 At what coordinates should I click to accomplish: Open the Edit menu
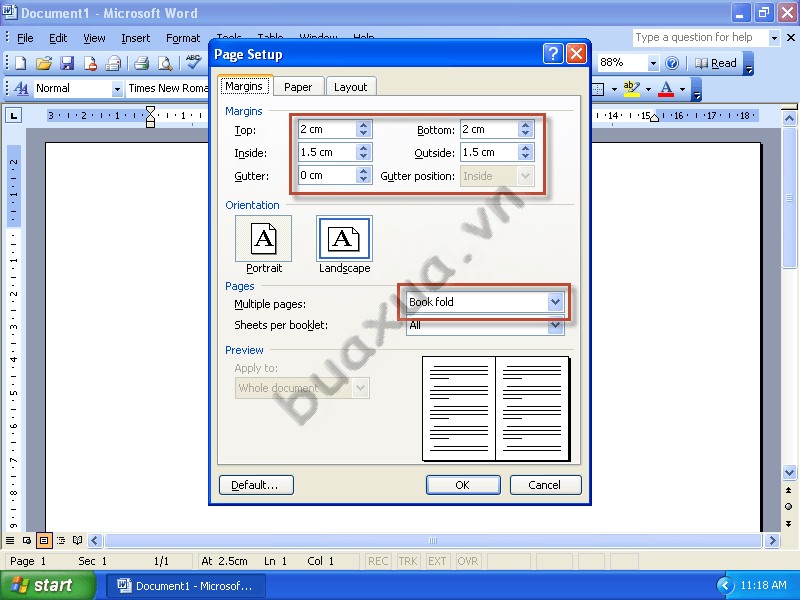(x=58, y=38)
